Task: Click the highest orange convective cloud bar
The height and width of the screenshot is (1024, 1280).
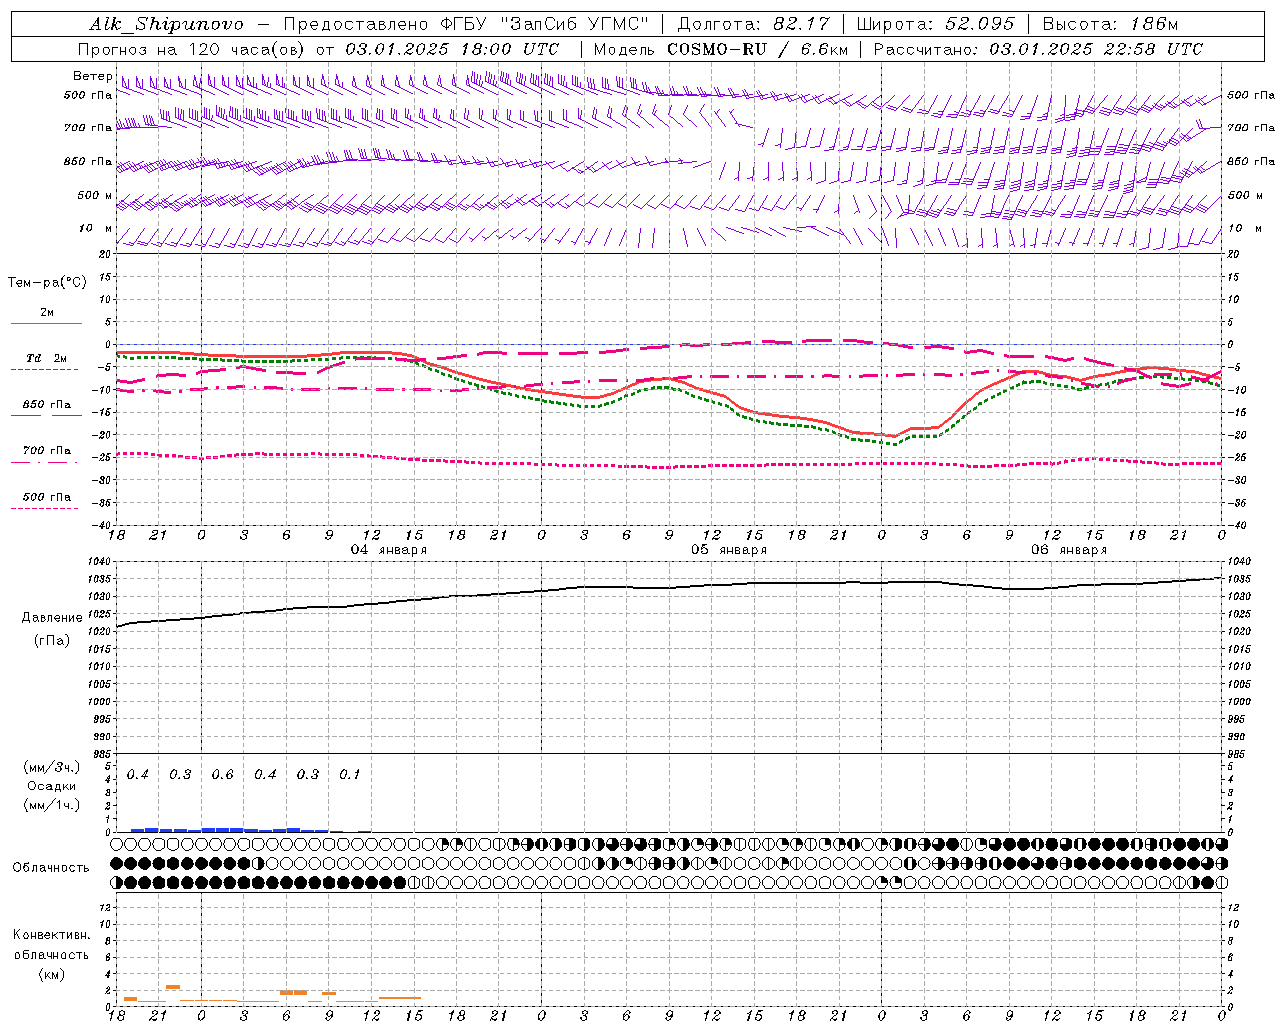Action: (173, 987)
